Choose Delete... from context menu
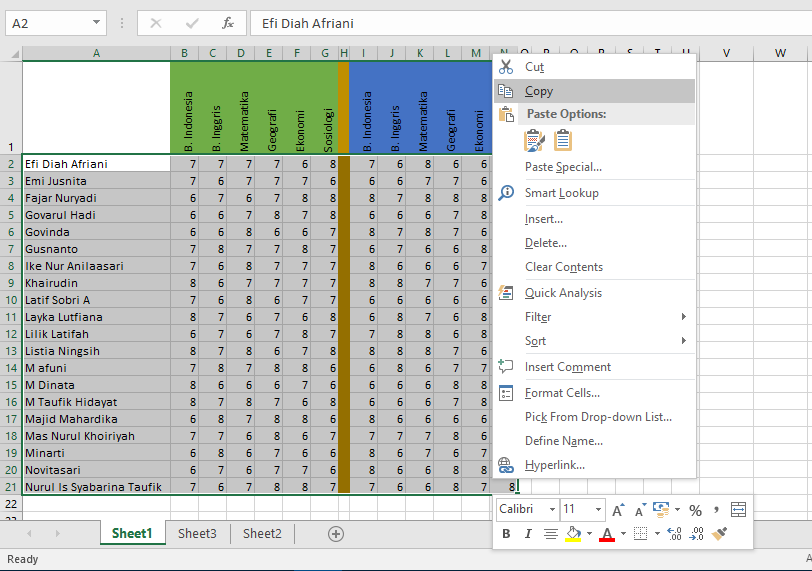 [x=594, y=243]
